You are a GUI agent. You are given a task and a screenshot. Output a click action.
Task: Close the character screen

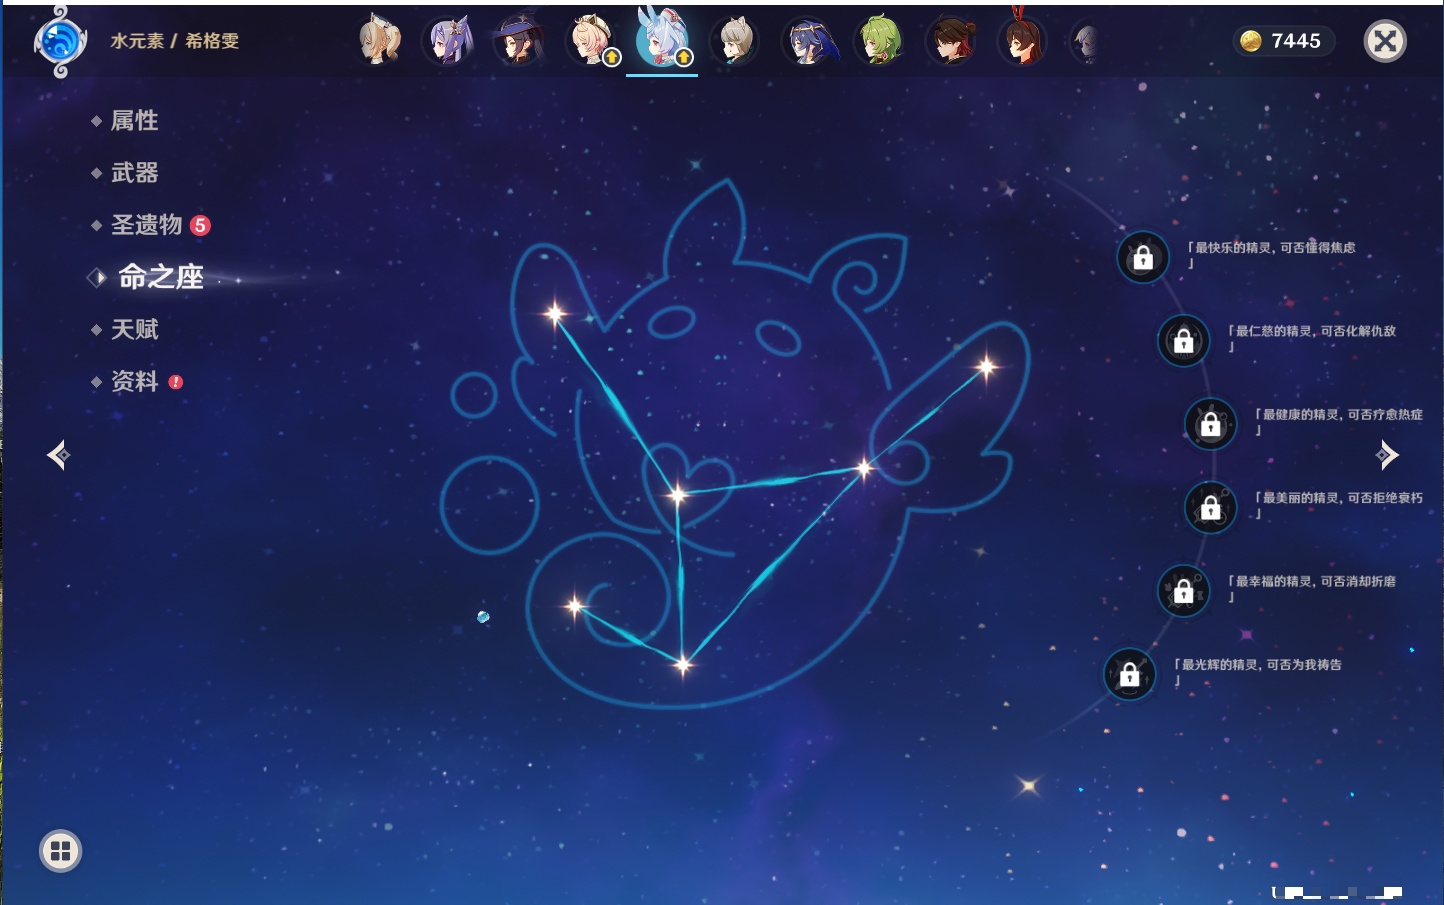[x=1385, y=41]
